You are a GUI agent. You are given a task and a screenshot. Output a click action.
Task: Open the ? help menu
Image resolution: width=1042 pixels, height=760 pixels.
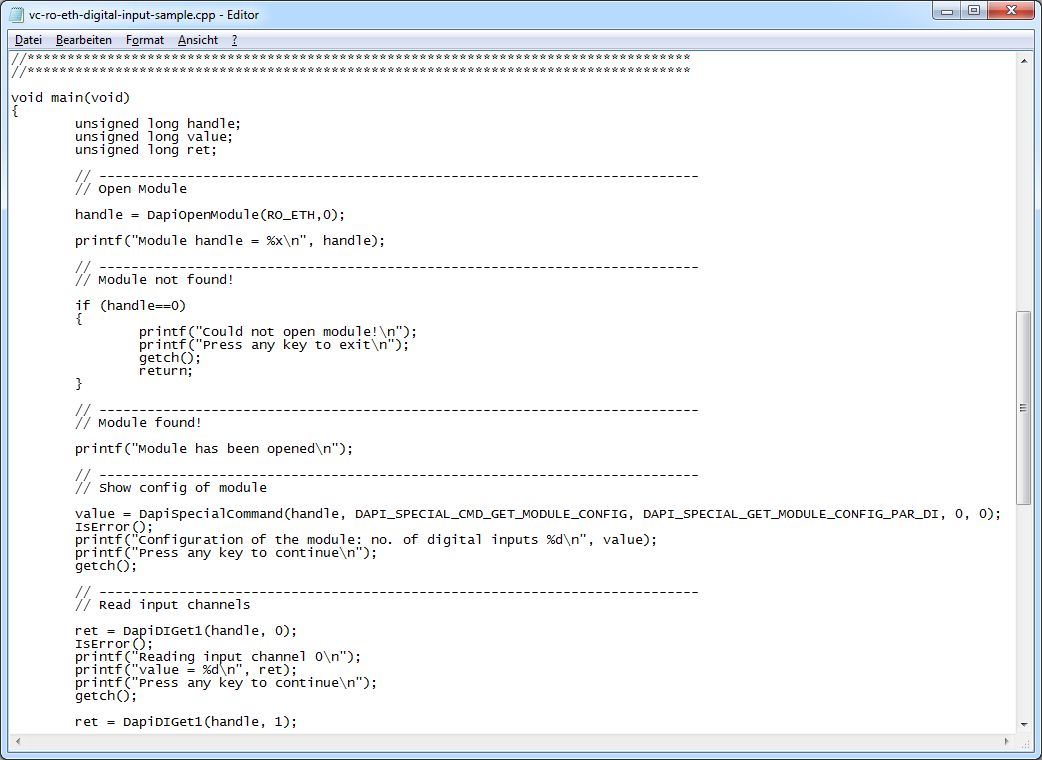pos(234,40)
